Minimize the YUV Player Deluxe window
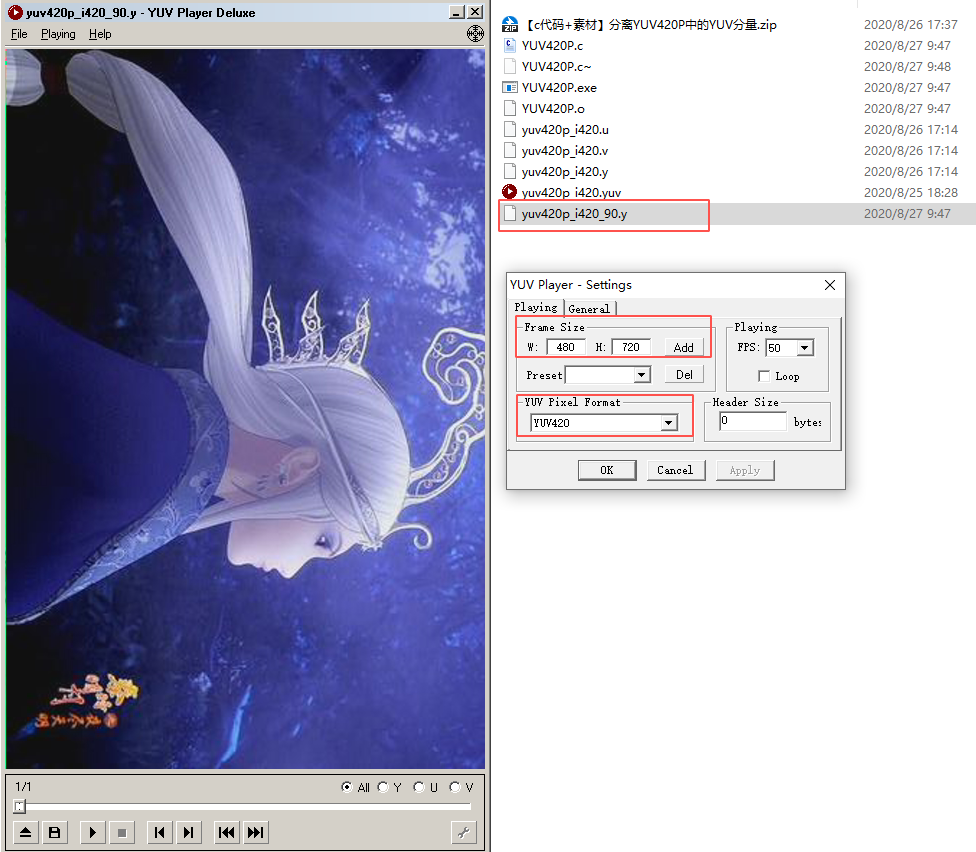The height and width of the screenshot is (852, 976). click(458, 12)
